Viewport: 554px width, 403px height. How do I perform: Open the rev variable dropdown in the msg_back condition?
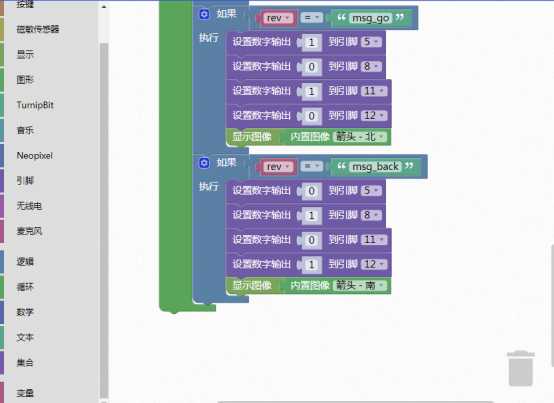278,166
